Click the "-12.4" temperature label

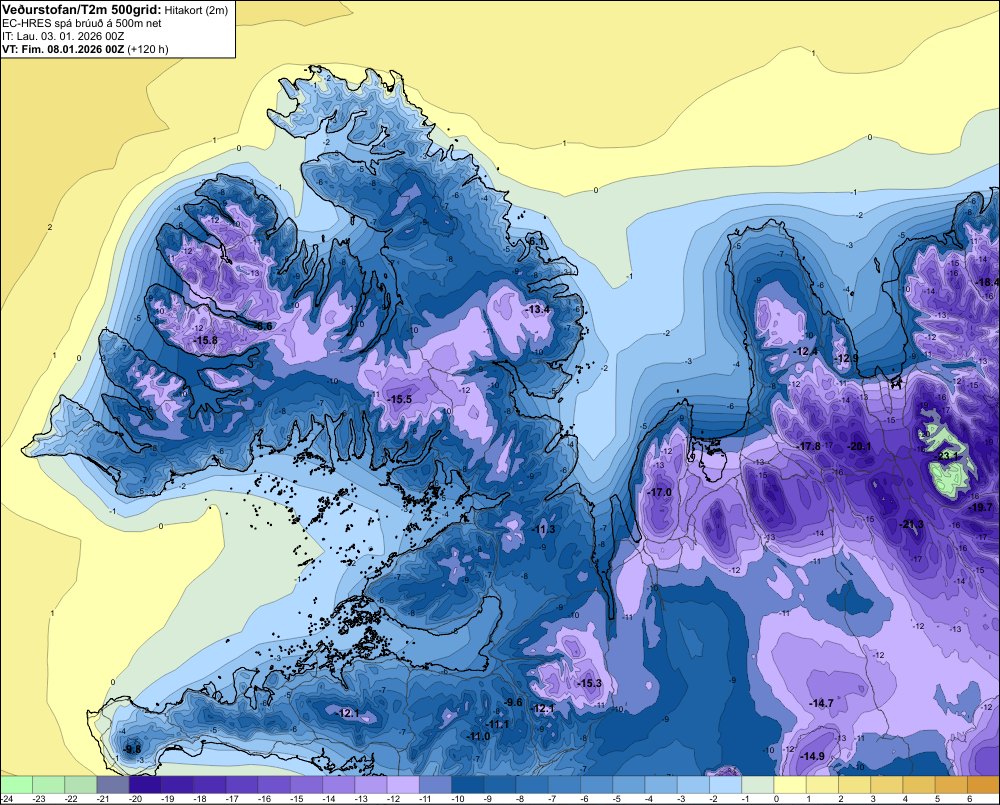805,351
